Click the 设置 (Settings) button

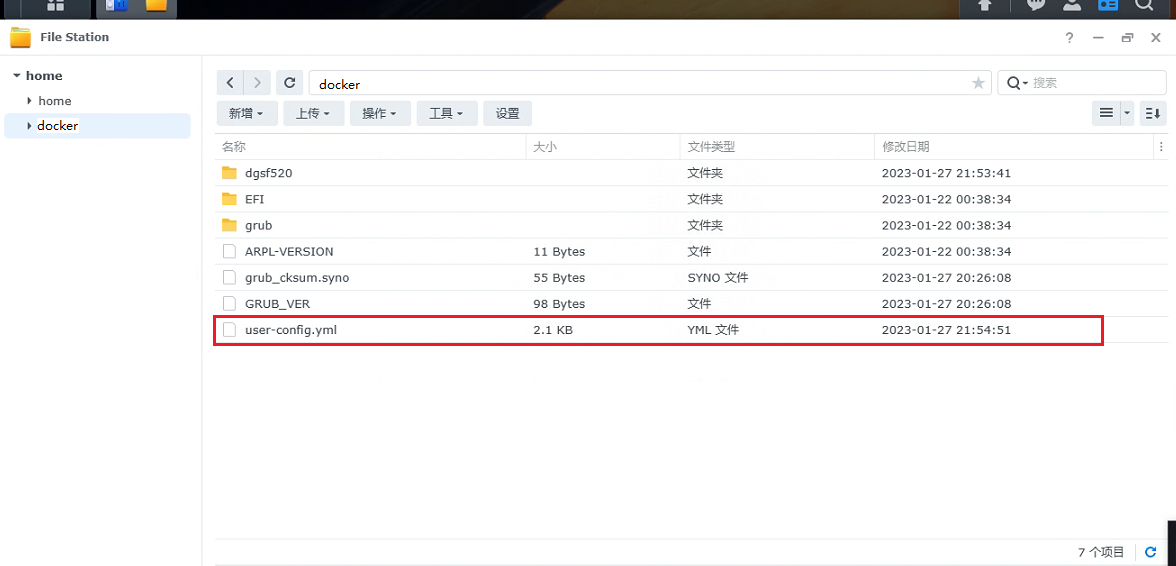pyautogui.click(x=507, y=113)
